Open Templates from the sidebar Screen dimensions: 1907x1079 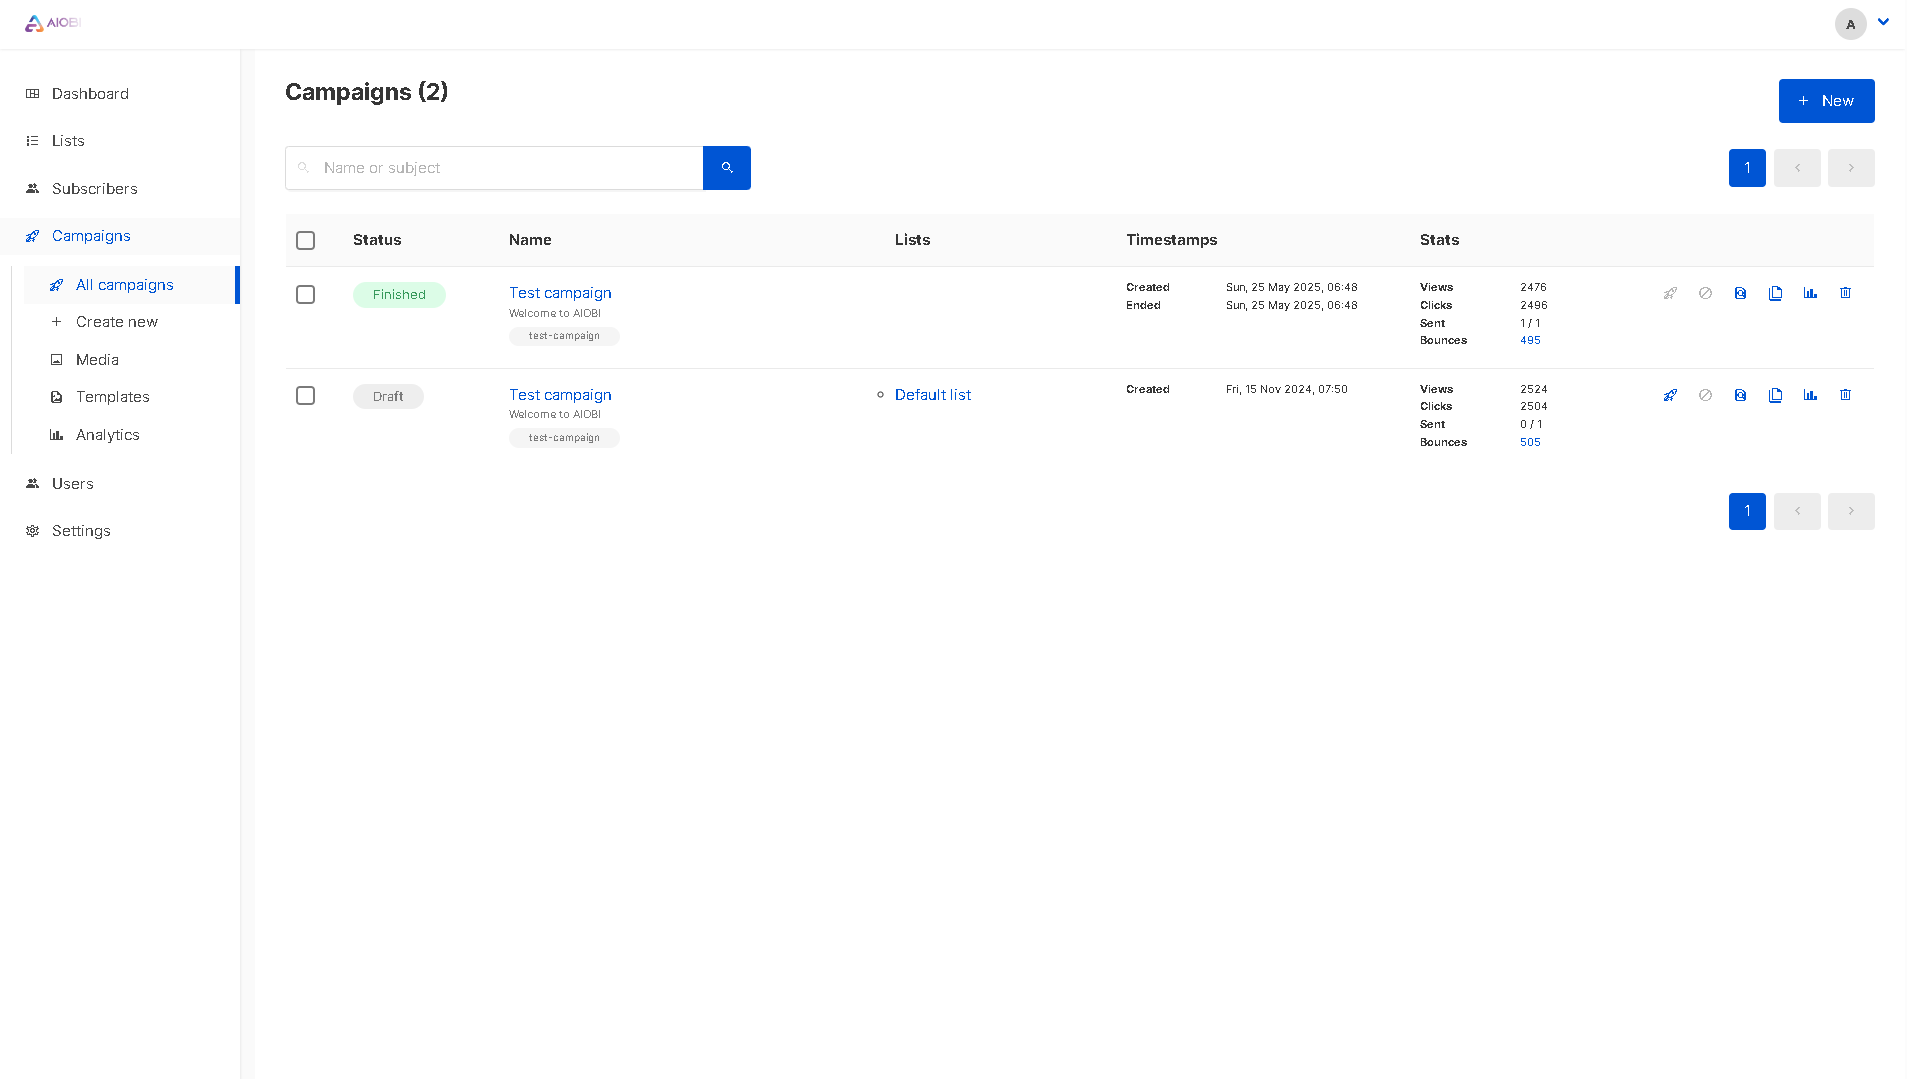(x=112, y=397)
